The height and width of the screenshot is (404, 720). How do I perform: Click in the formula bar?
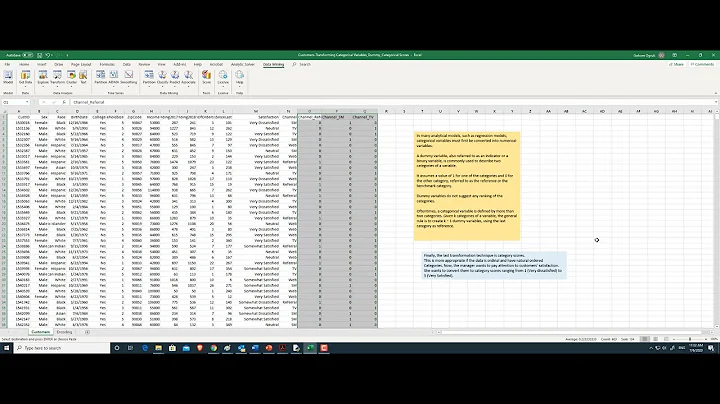click(x=393, y=102)
